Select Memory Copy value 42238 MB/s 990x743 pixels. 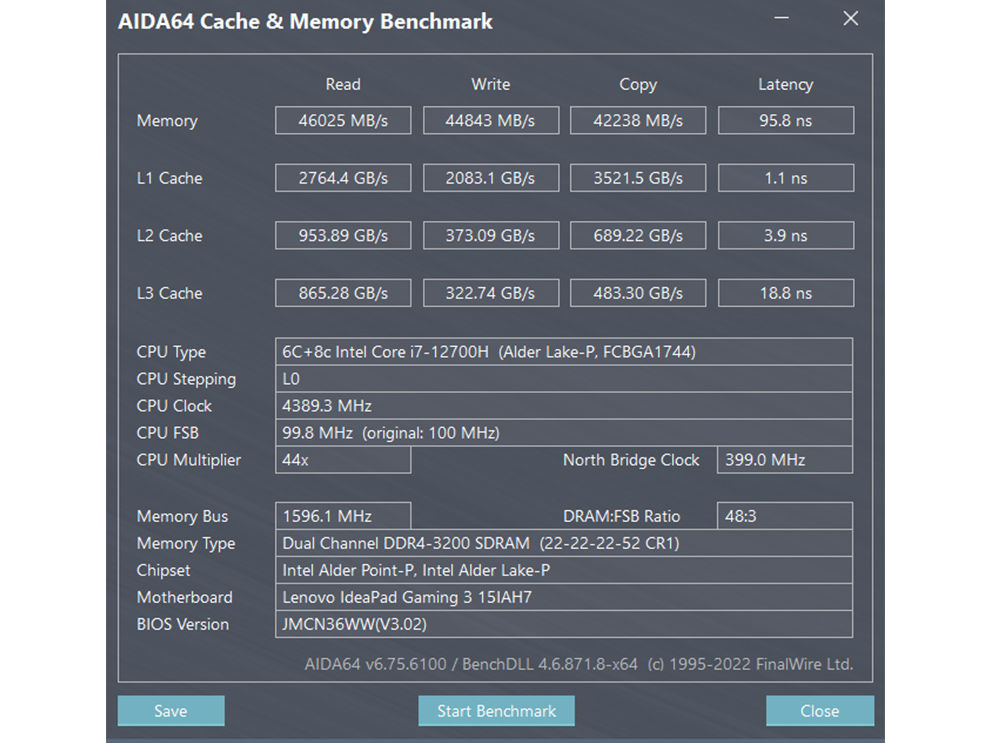[x=638, y=120]
